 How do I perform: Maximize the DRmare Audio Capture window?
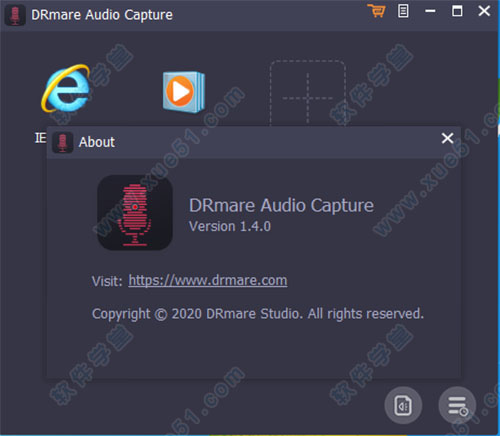pyautogui.click(x=457, y=11)
